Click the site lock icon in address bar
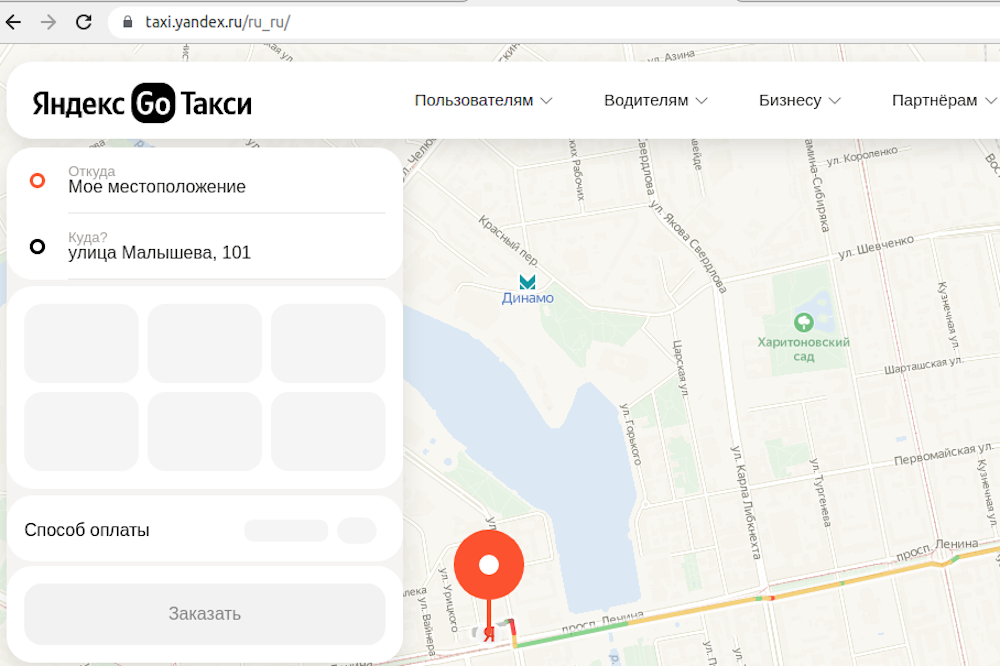The height and width of the screenshot is (666, 1000). [126, 21]
